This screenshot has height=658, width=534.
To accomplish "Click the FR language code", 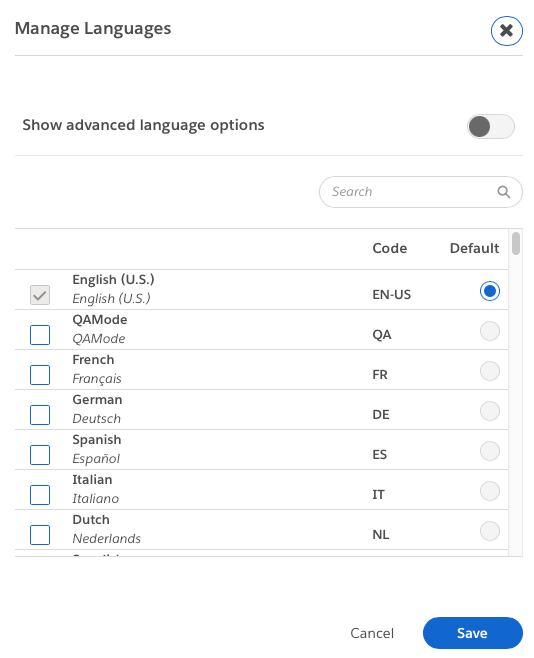I will pyautogui.click(x=380, y=374).
